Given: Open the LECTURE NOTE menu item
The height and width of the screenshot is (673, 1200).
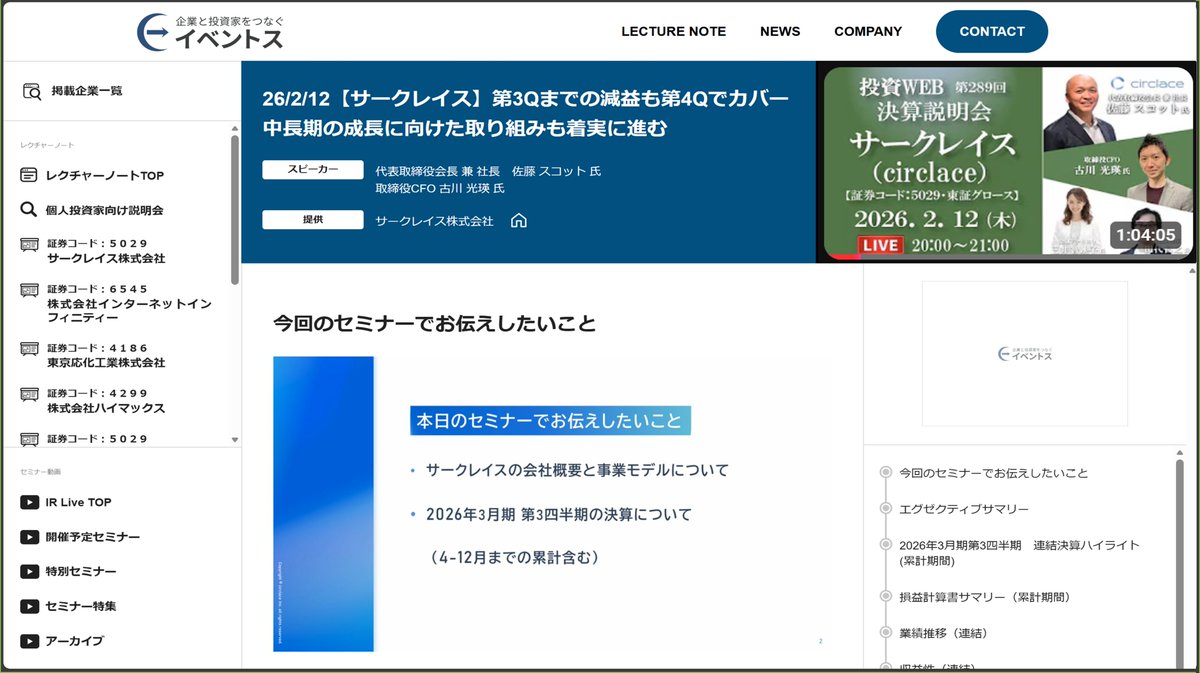Looking at the screenshot, I should [674, 31].
